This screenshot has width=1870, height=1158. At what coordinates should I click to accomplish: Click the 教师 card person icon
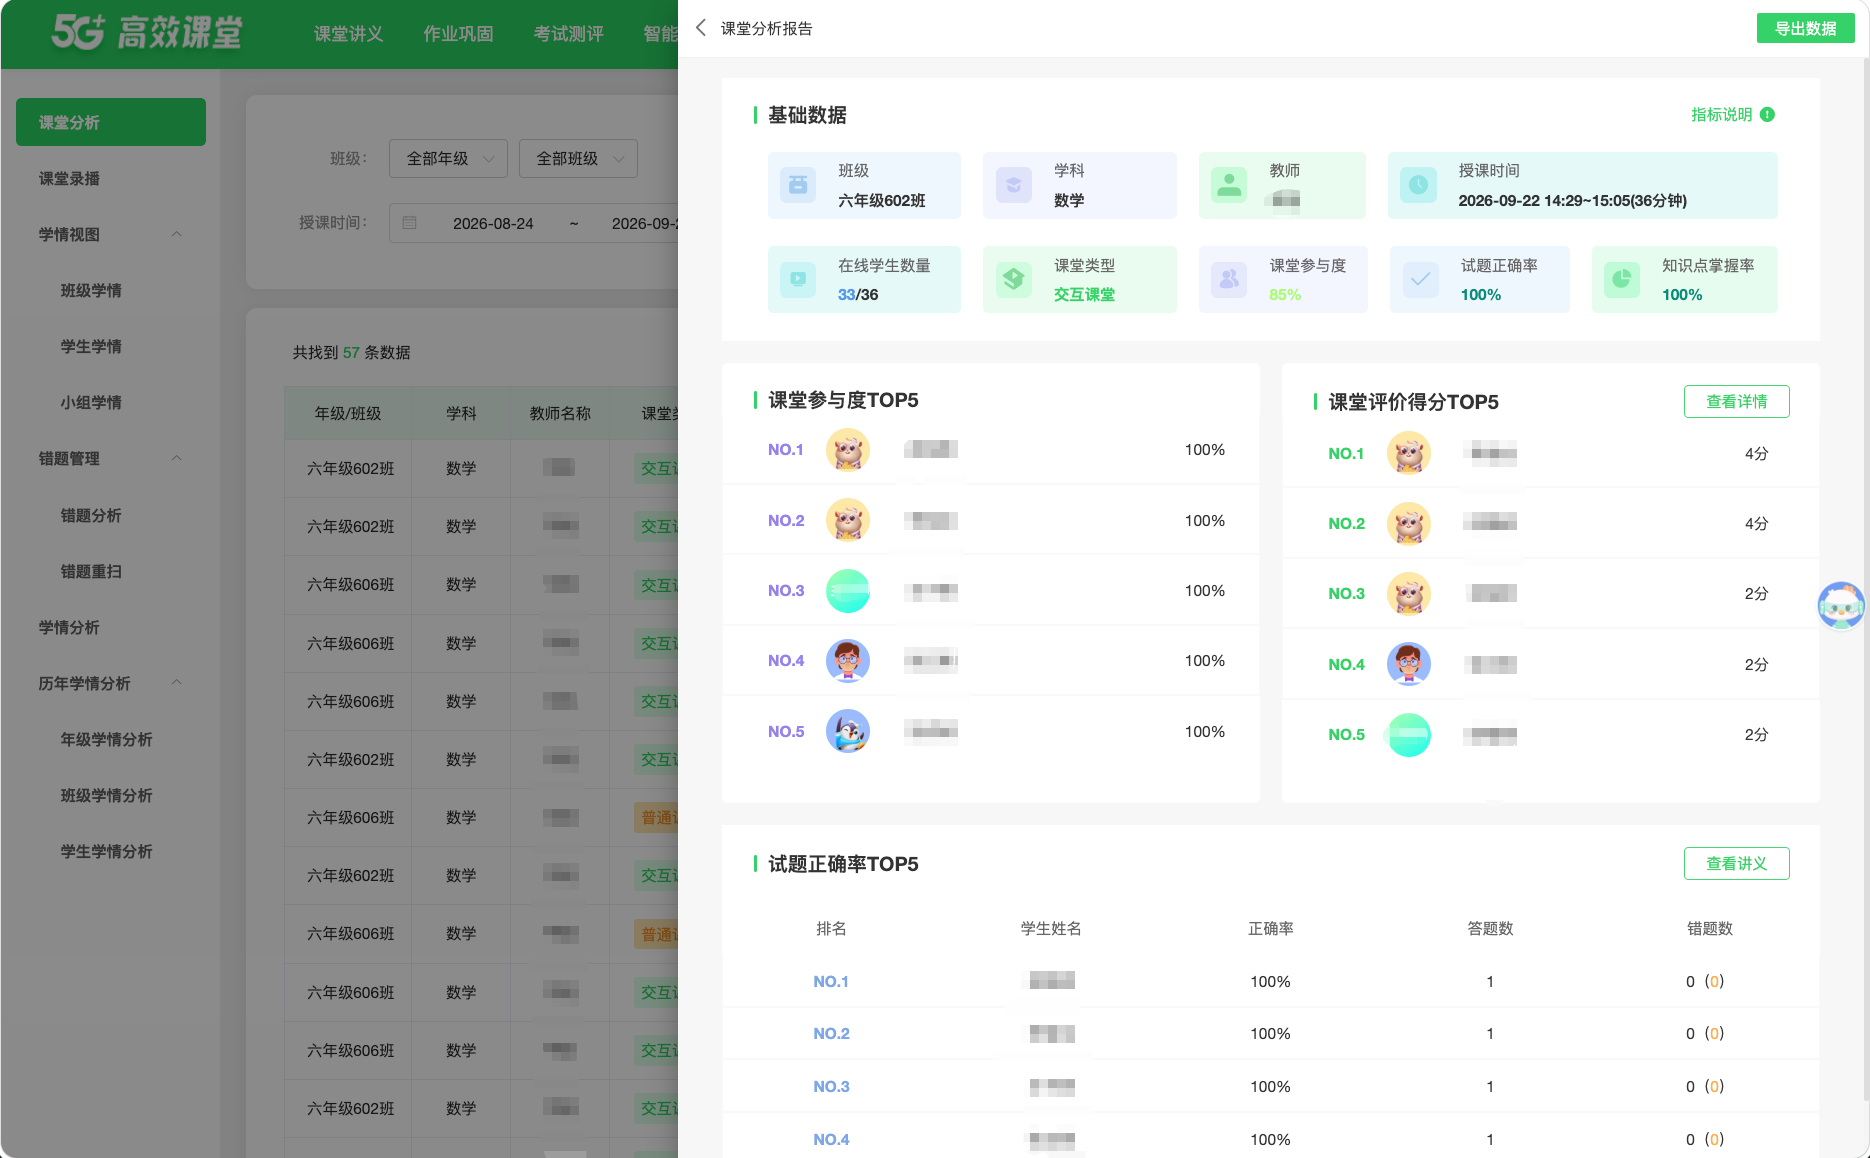tap(1229, 185)
